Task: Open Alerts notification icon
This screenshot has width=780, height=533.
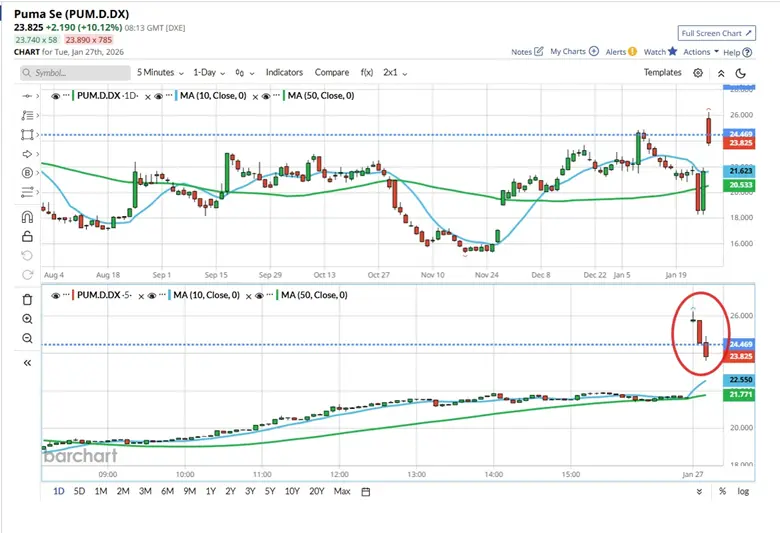Action: point(632,51)
